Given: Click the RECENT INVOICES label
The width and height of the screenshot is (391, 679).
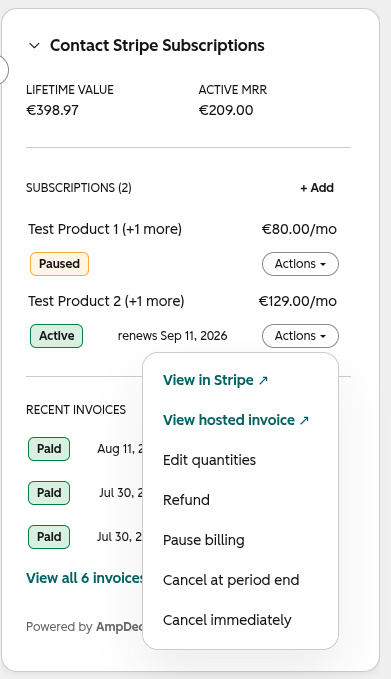Looking at the screenshot, I should [76, 410].
